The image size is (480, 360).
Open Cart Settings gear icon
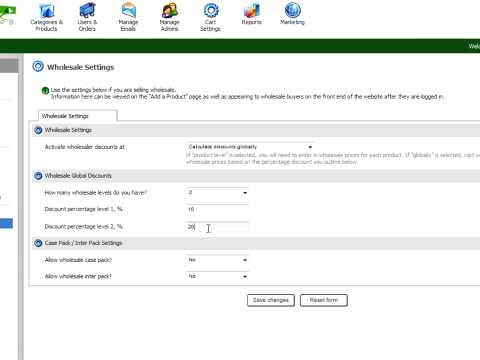click(x=211, y=10)
